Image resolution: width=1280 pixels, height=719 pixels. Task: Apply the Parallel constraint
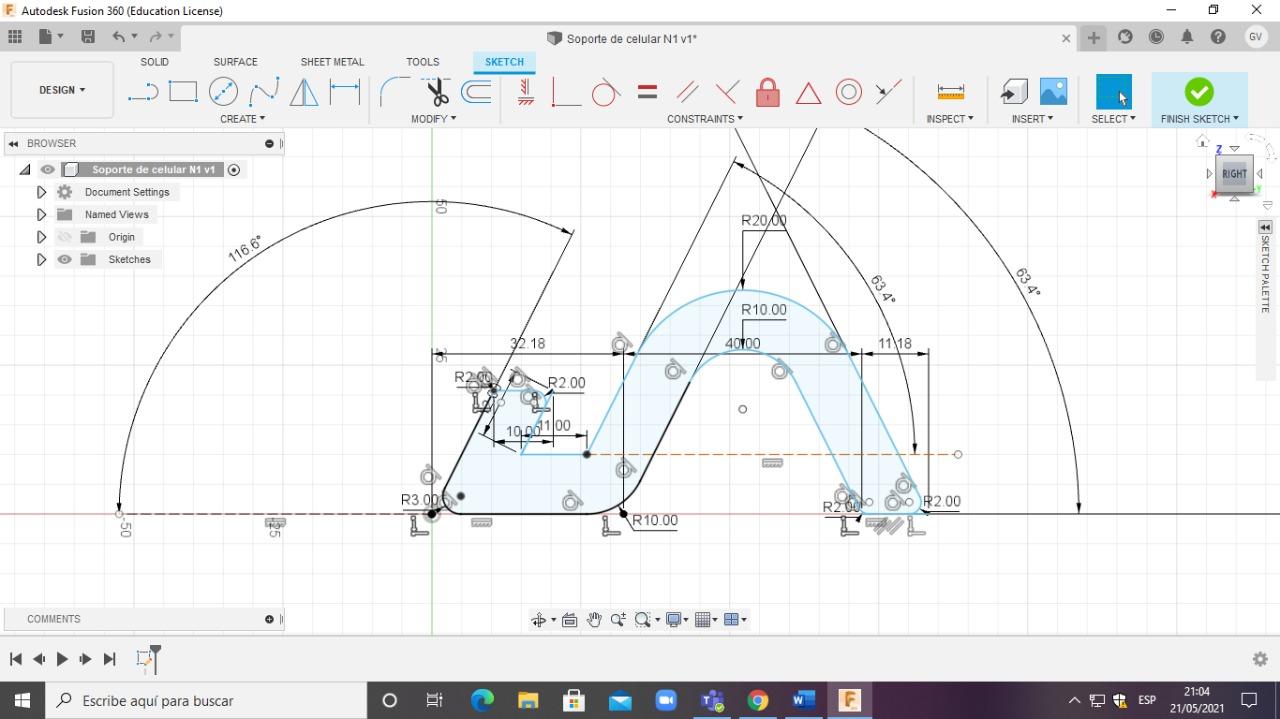687,92
